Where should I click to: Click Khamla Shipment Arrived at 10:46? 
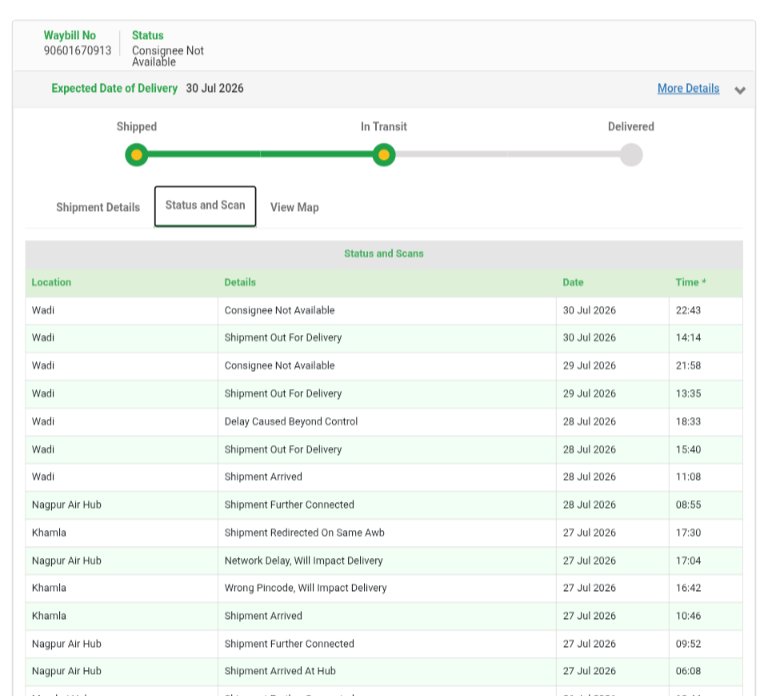[x=384, y=616]
